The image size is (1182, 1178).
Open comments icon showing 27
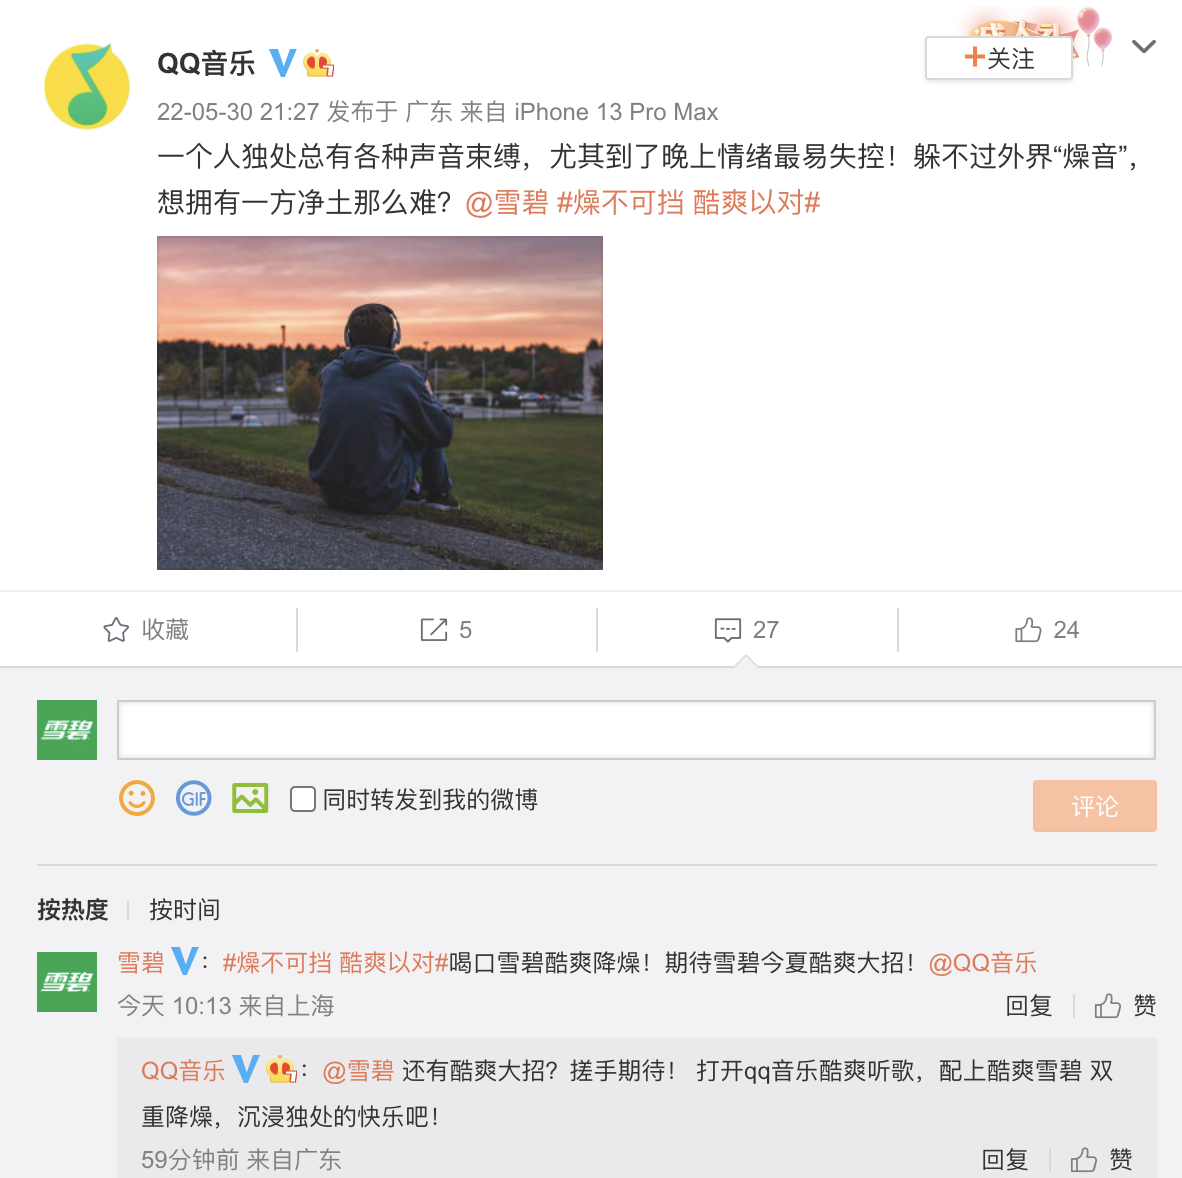[727, 630]
